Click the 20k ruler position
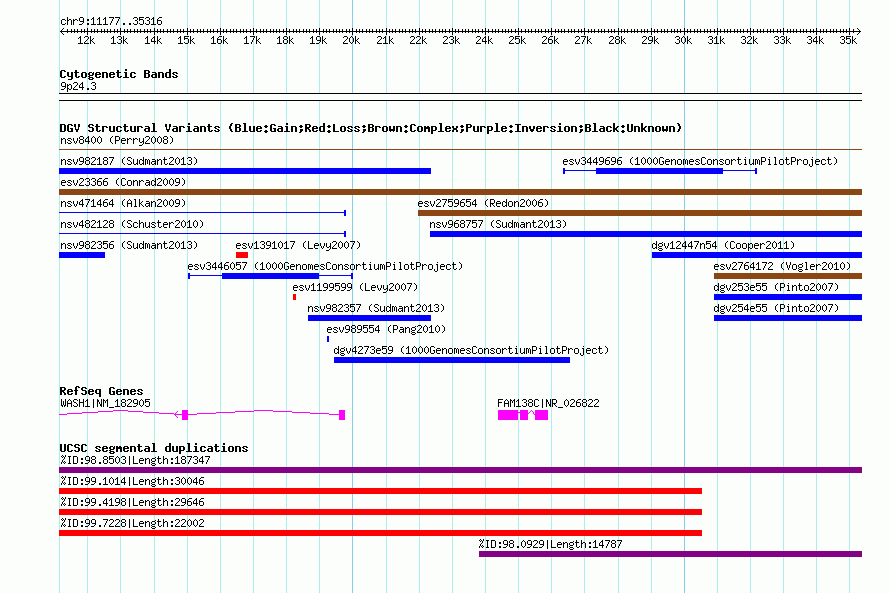This screenshot has width=890, height=593. click(x=351, y=40)
